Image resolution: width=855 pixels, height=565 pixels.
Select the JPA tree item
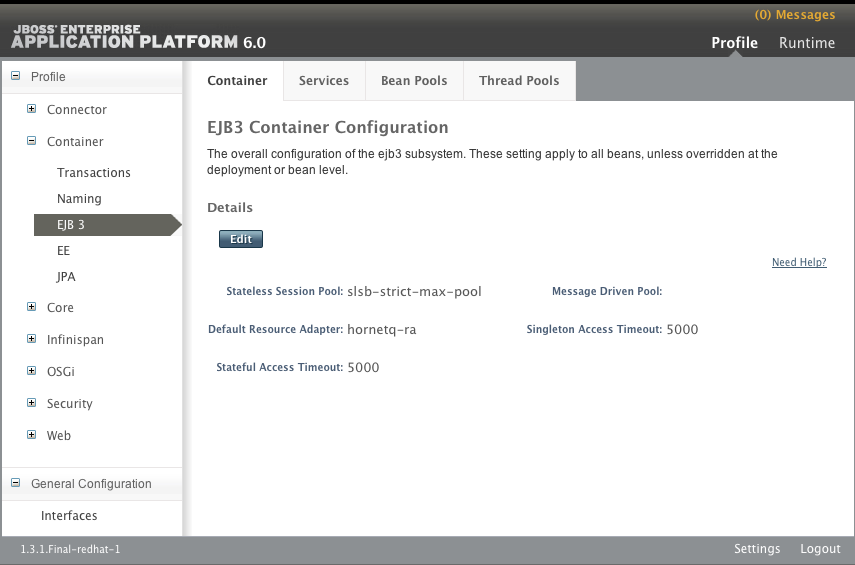point(66,277)
